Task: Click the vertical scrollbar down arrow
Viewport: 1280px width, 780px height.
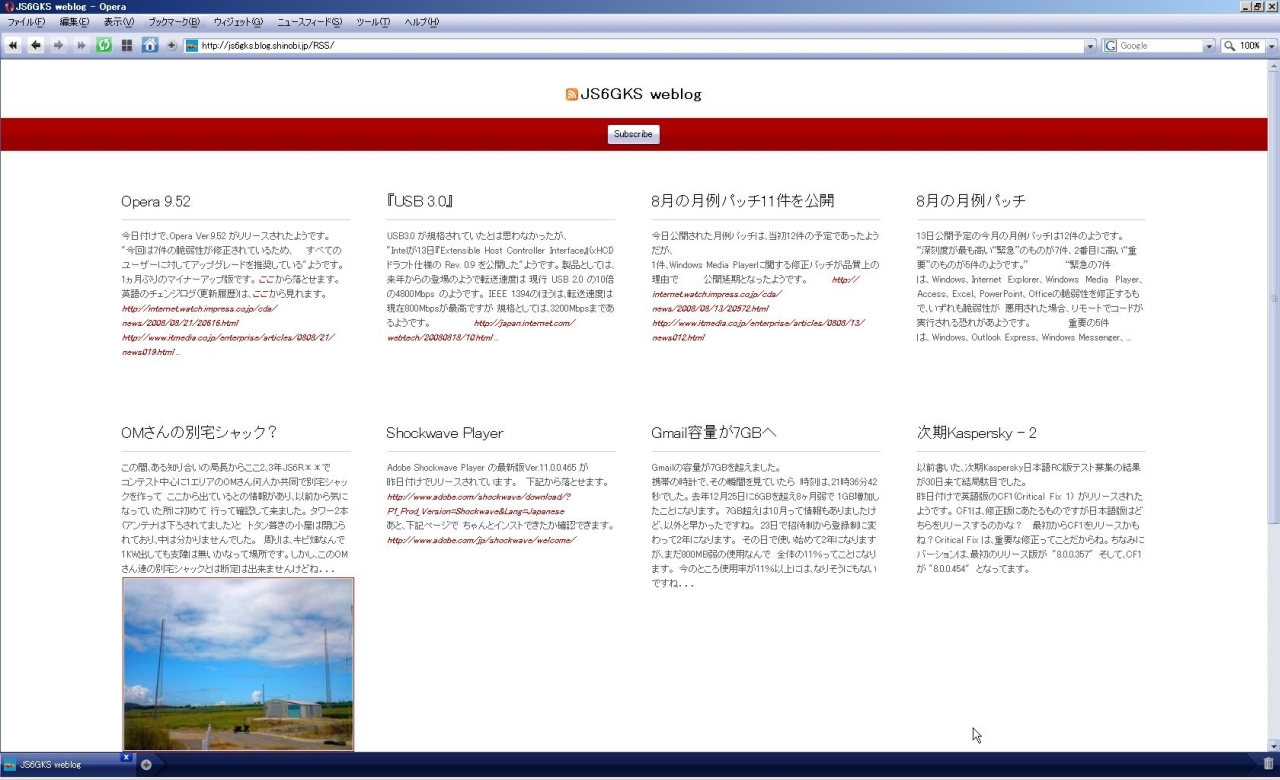Action: pyautogui.click(x=1273, y=745)
